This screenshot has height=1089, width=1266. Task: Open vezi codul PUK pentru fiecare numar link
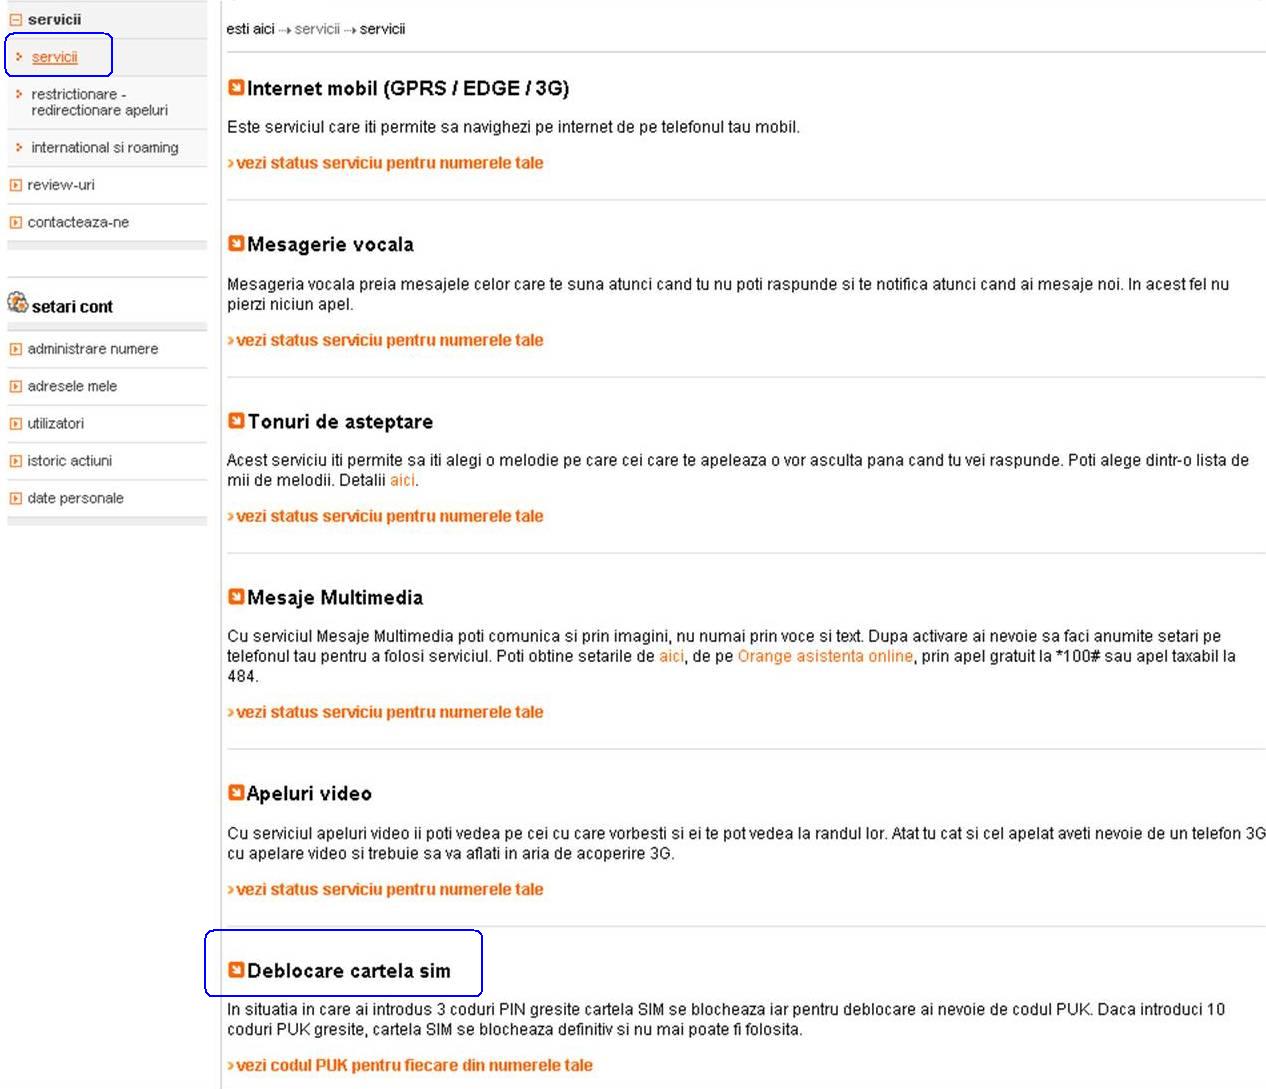click(x=413, y=1065)
